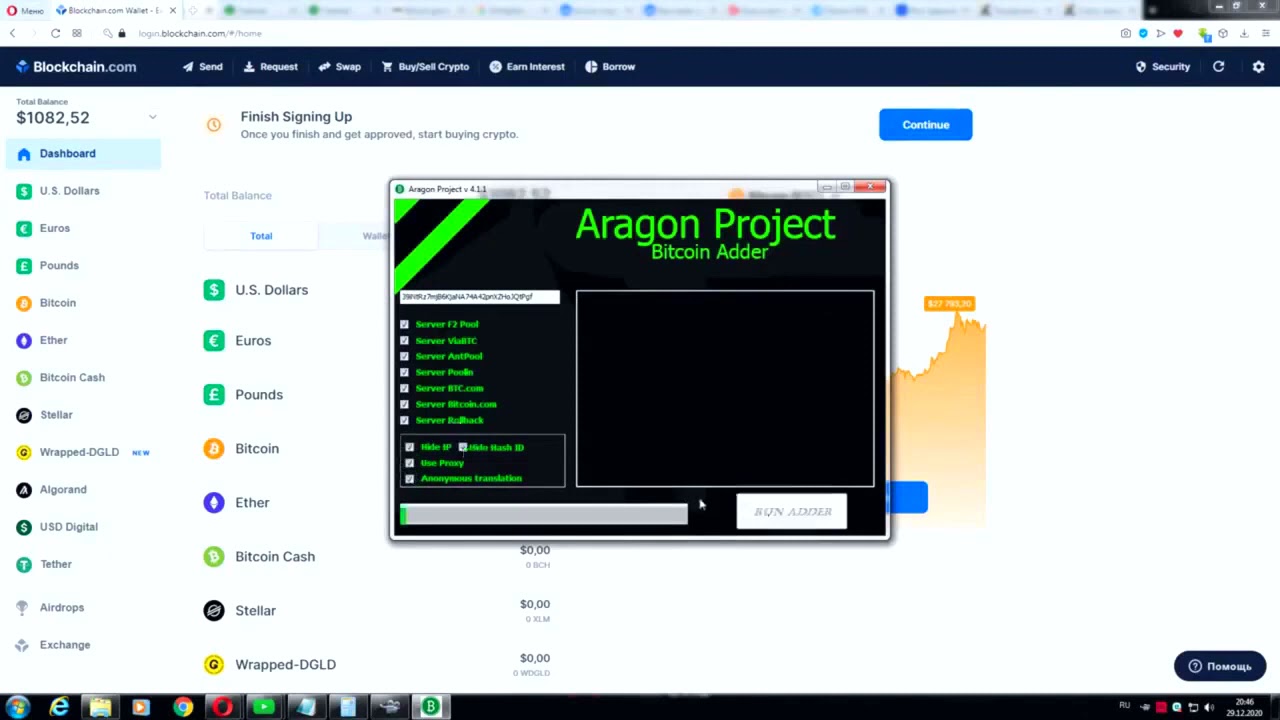This screenshot has width=1280, height=720.
Task: Open the Opera browser from the taskbar
Action: point(222,707)
